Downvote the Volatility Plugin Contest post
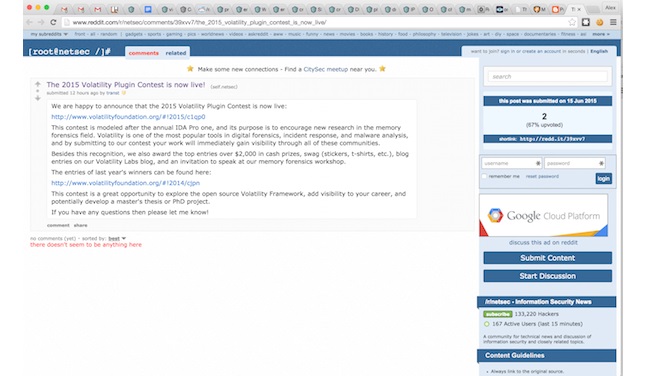This screenshot has height=376, width=650. tap(38, 98)
